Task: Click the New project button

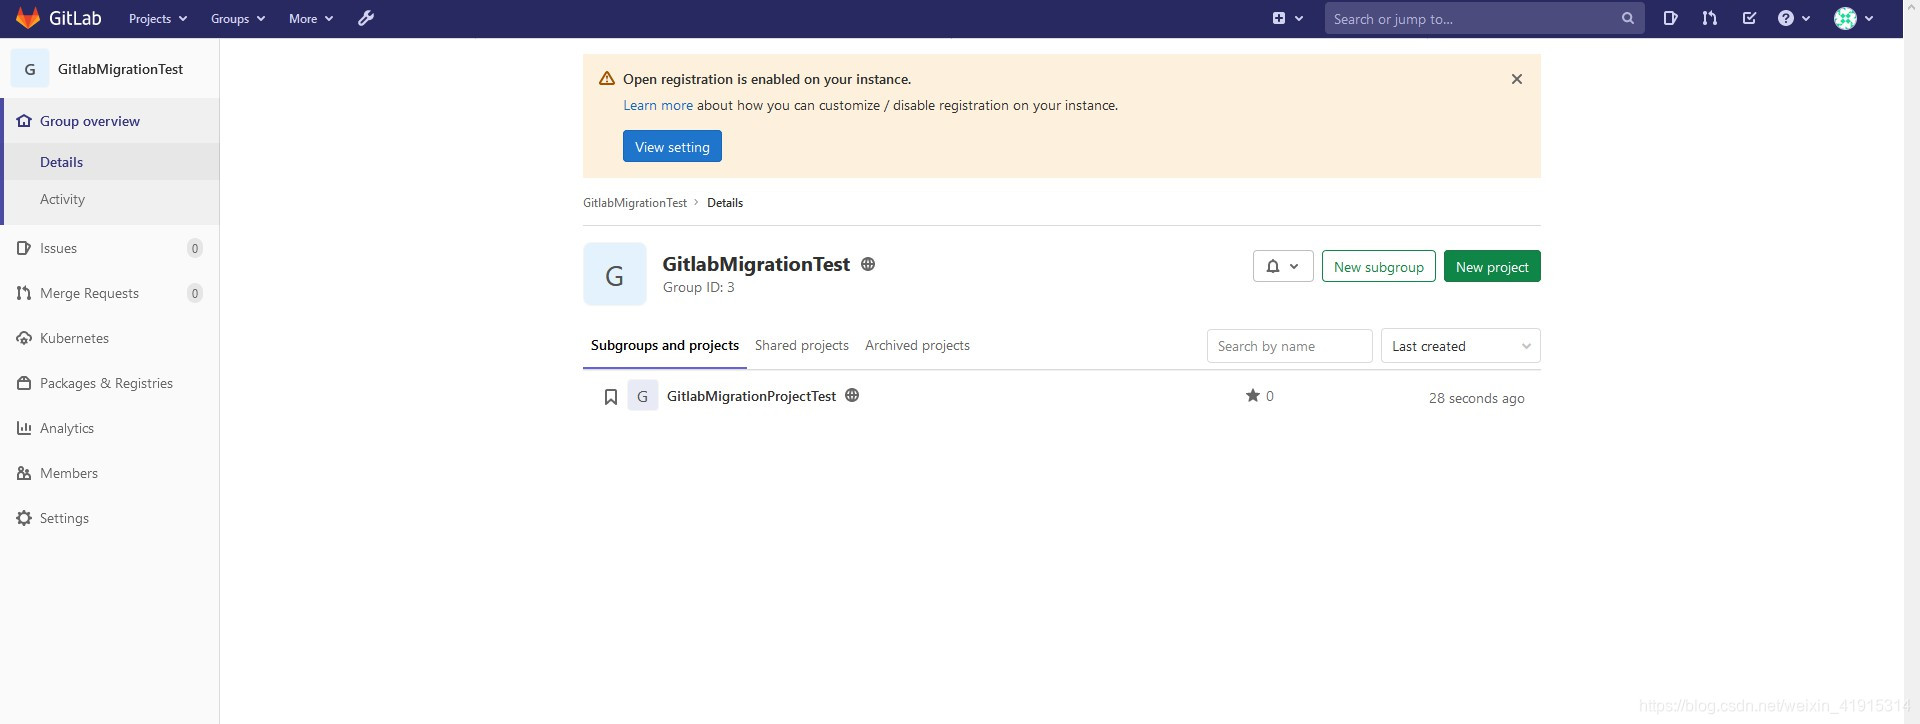Action: click(x=1492, y=266)
